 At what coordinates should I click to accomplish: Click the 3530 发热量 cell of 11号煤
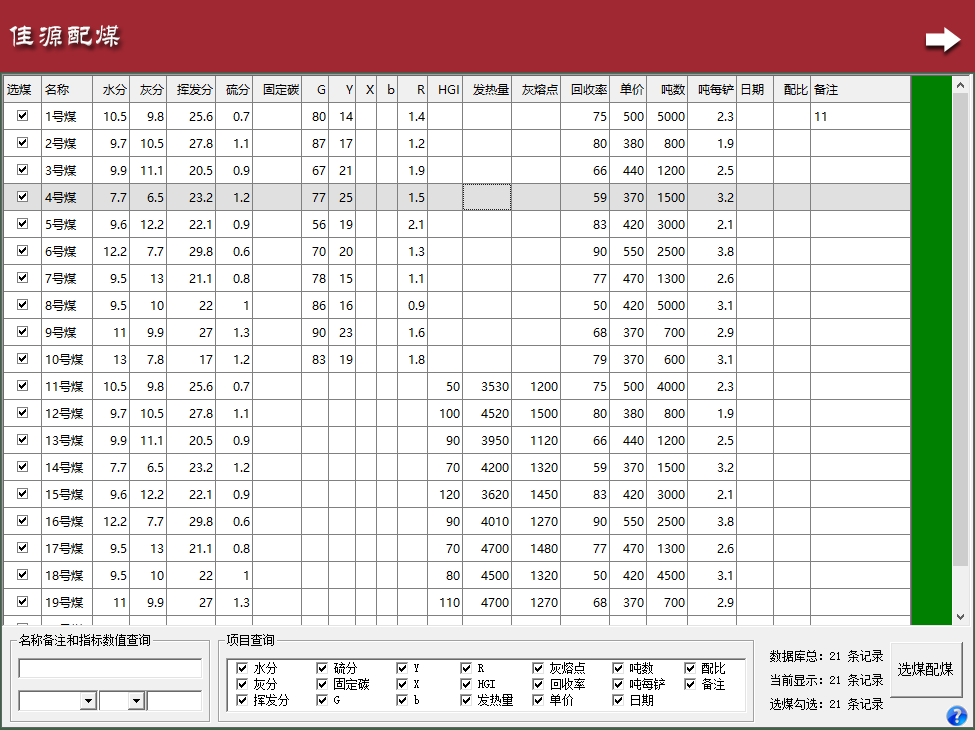487,386
